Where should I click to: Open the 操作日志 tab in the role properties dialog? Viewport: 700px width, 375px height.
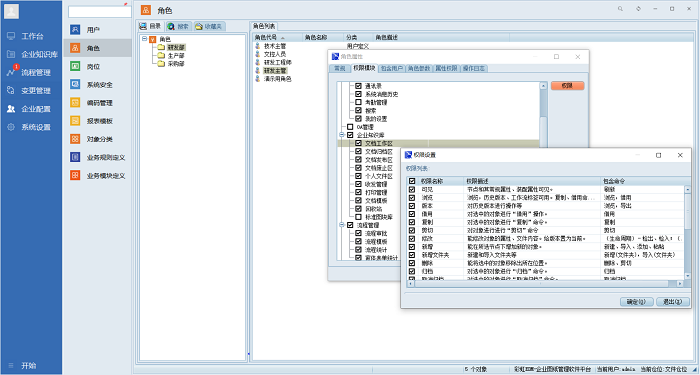[474, 68]
